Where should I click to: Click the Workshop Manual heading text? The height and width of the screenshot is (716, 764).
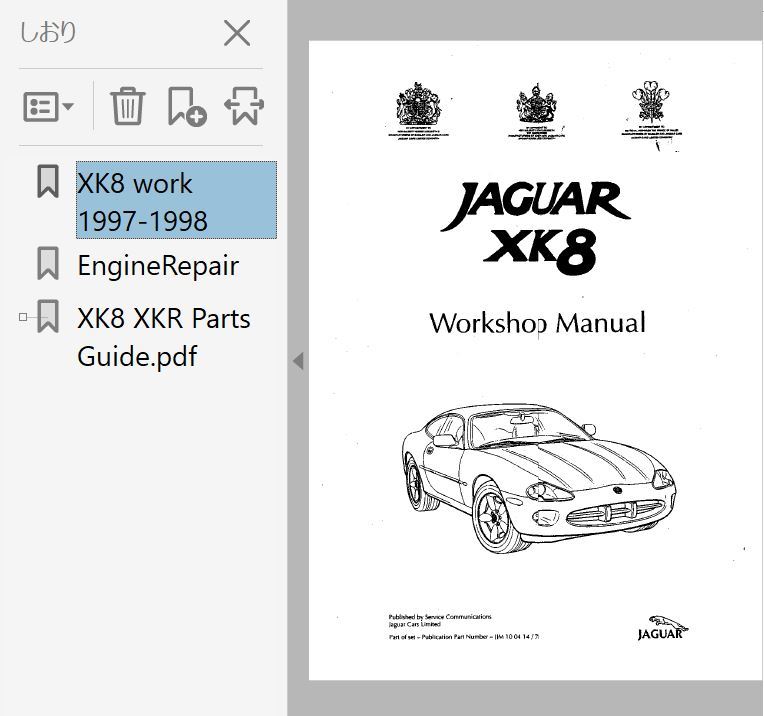pyautogui.click(x=537, y=323)
